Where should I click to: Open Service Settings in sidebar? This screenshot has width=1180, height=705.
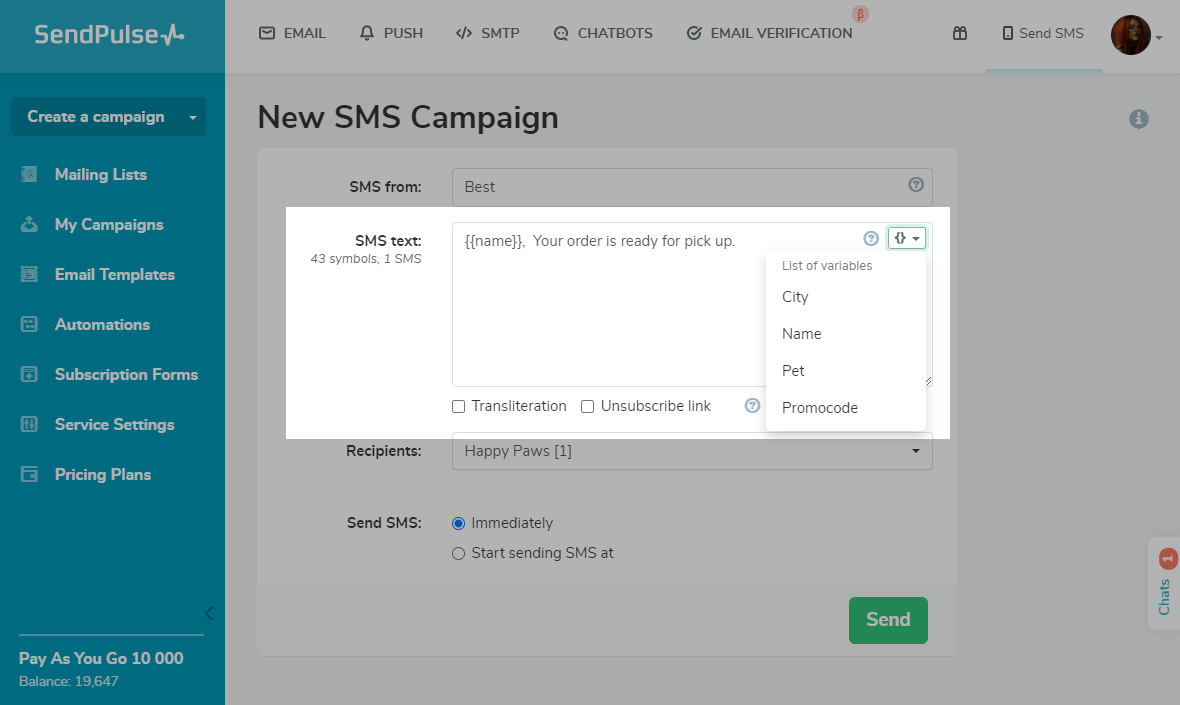[x=114, y=424]
